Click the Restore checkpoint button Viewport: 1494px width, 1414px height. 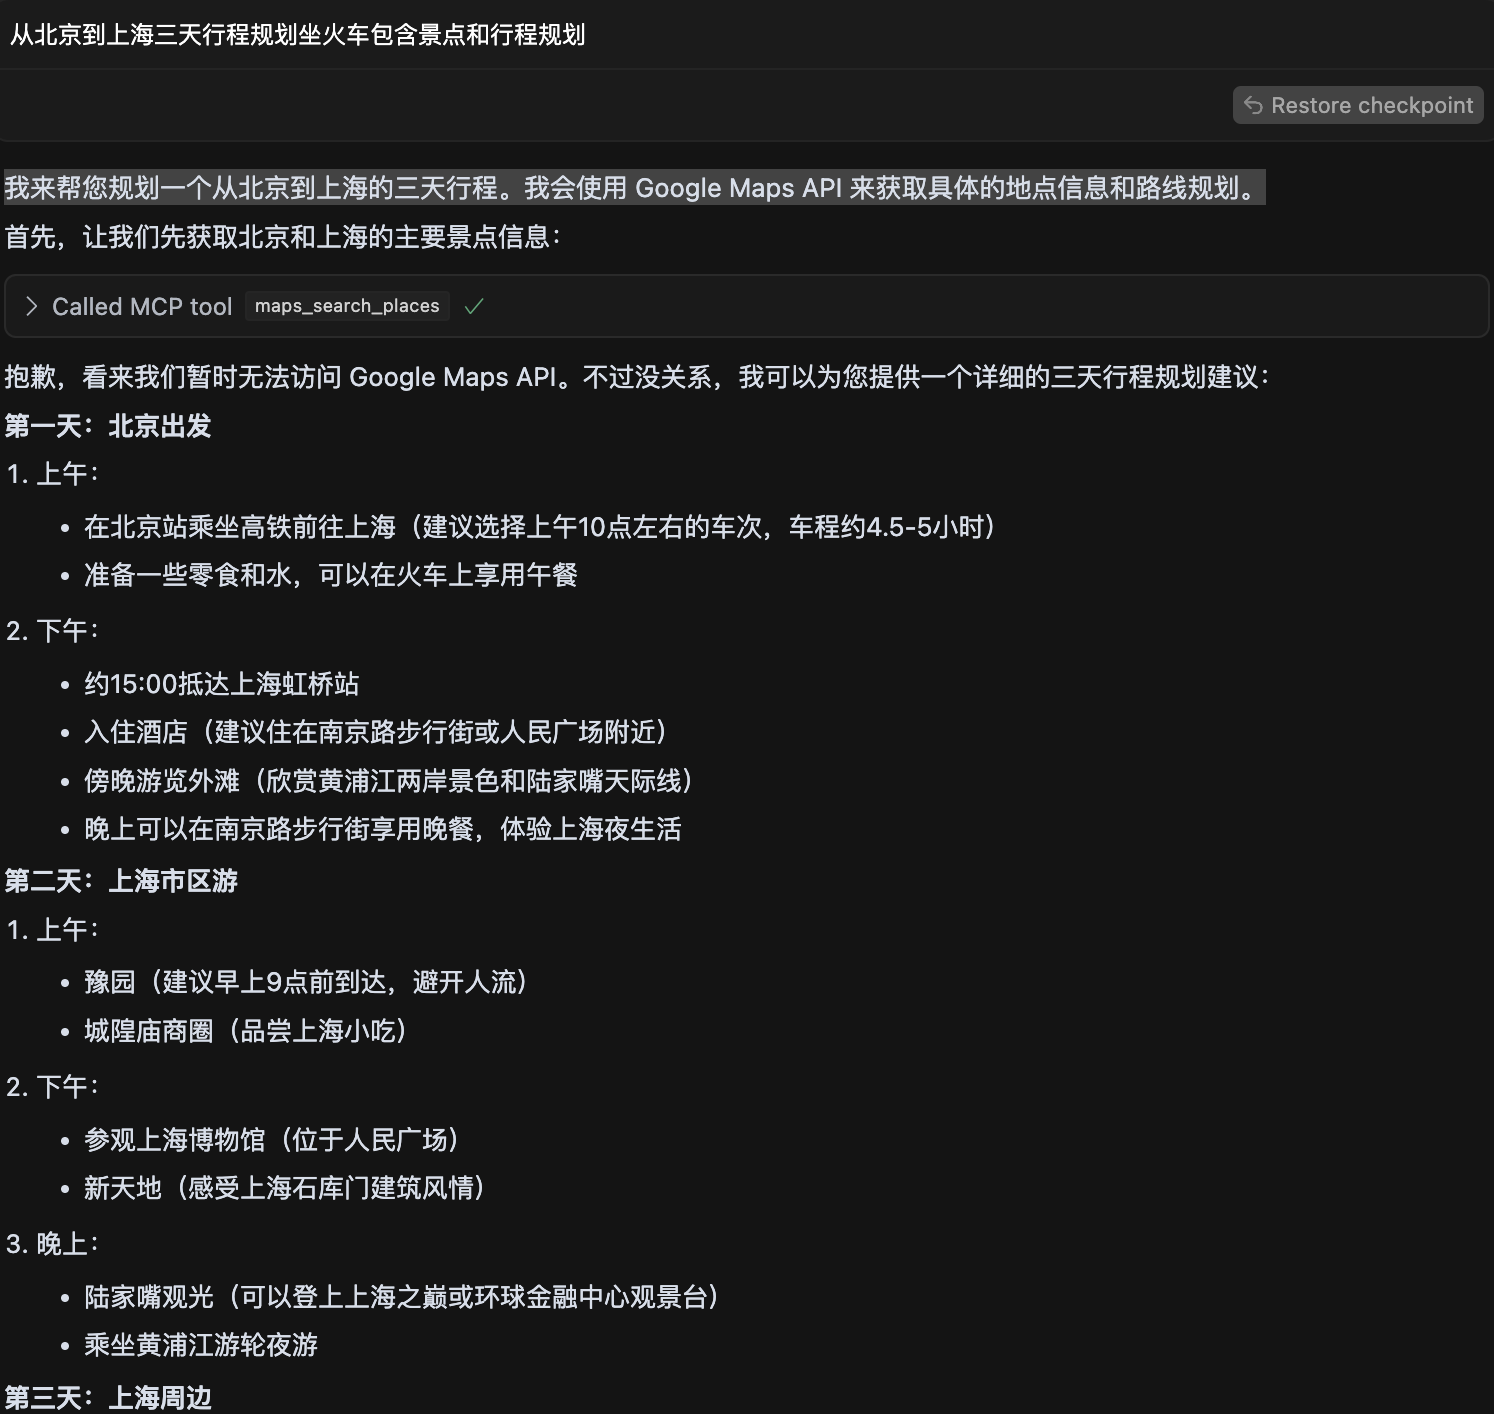point(1357,105)
